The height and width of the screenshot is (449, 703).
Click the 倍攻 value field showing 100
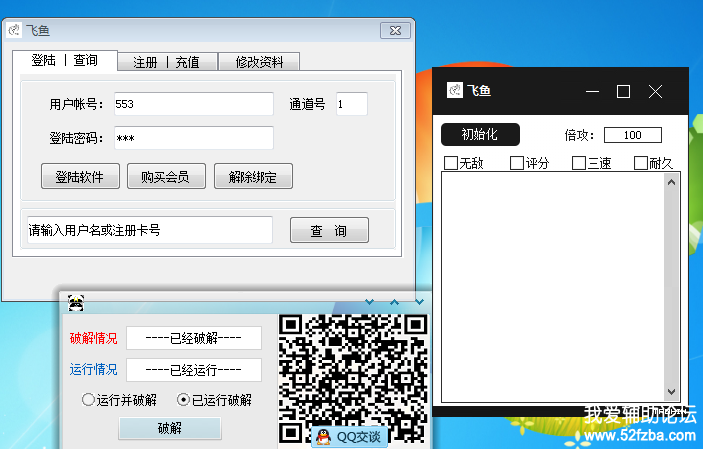click(x=633, y=135)
